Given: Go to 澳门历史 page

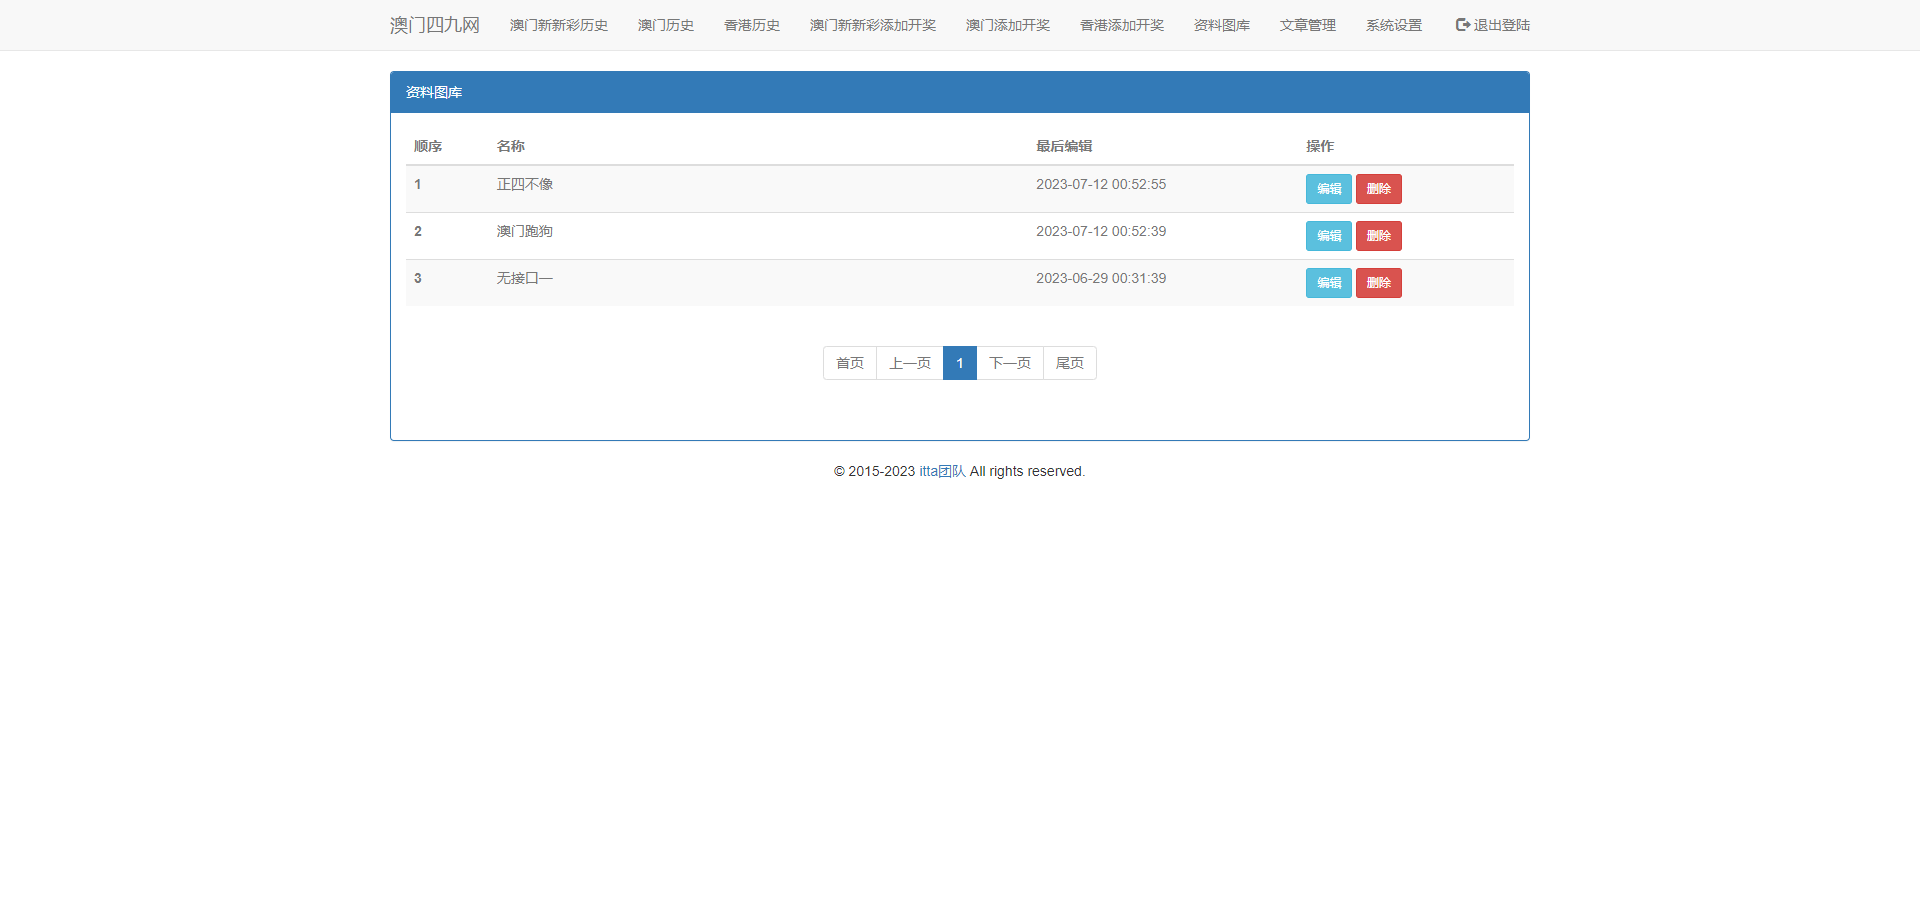Looking at the screenshot, I should click(665, 25).
